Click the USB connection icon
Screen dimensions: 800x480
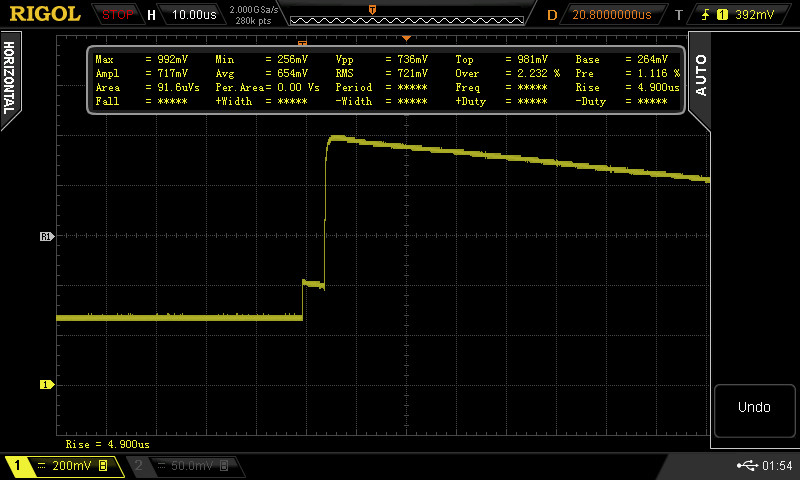745,466
